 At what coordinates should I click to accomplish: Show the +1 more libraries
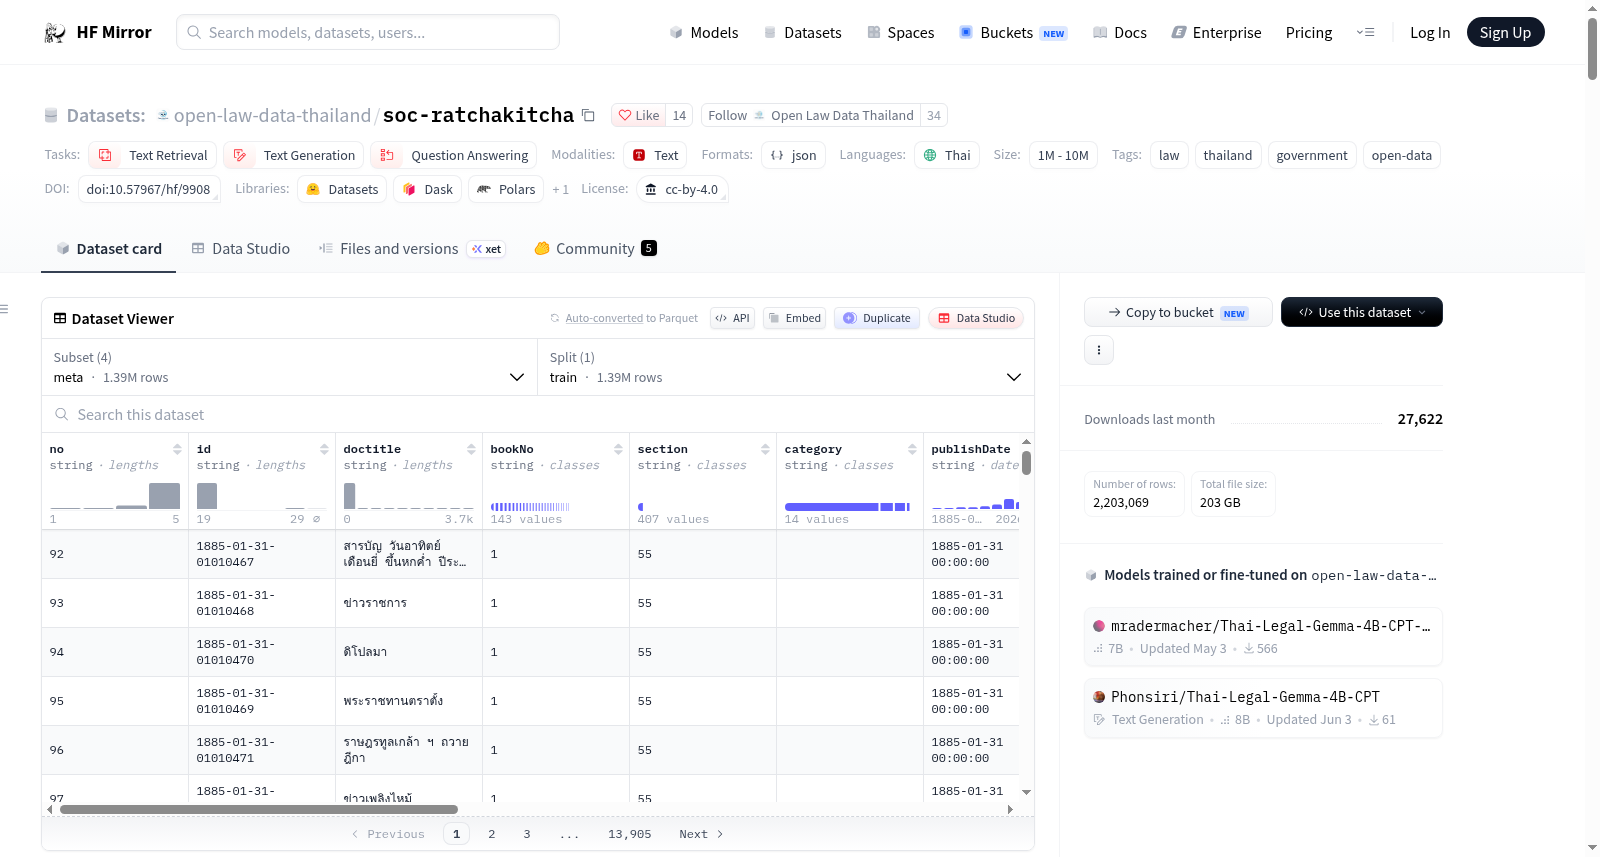[560, 190]
